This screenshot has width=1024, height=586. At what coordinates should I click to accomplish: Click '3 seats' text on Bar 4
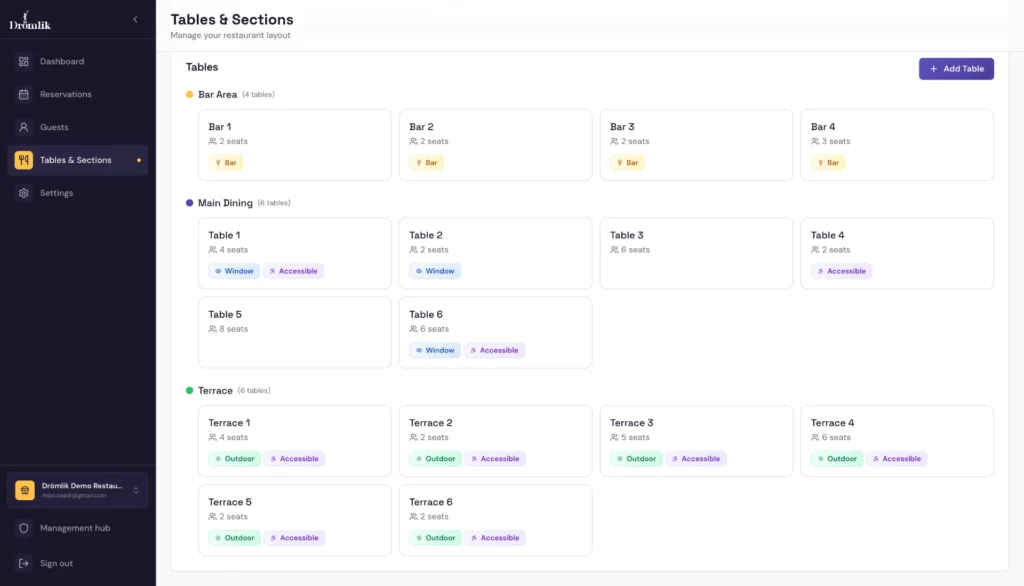pyautogui.click(x=836, y=141)
